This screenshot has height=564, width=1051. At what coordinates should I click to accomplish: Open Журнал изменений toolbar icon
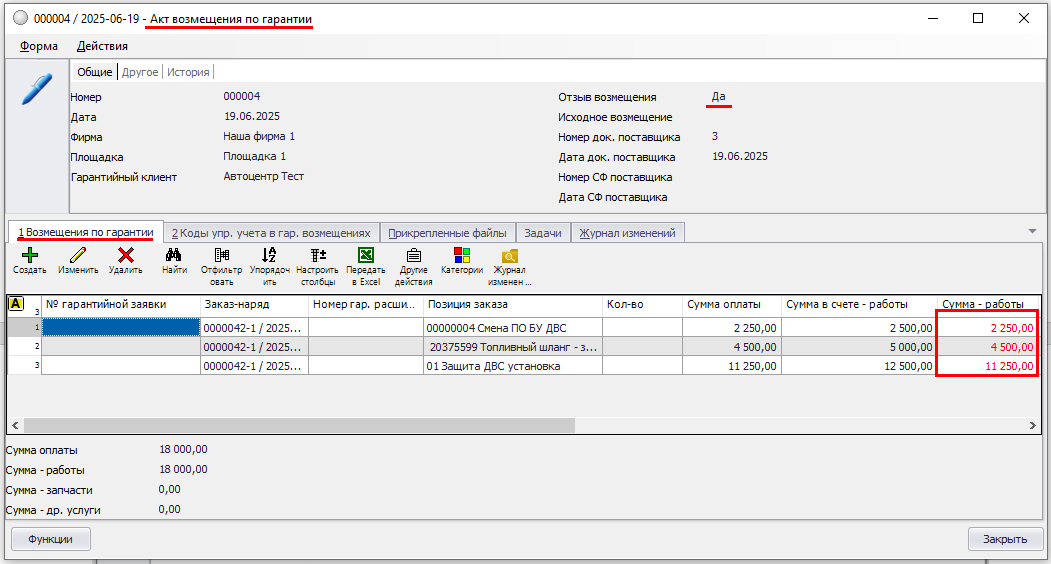[510, 256]
